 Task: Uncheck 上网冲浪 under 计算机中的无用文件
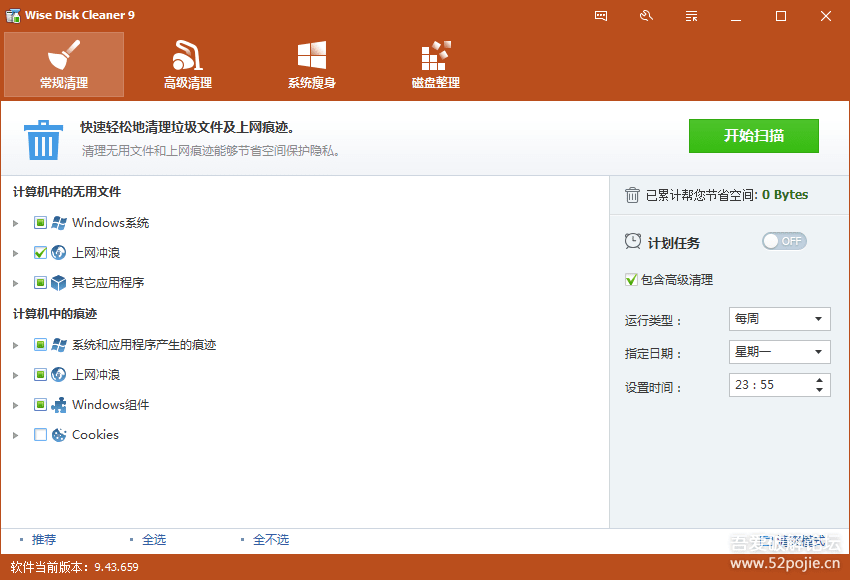coord(40,253)
